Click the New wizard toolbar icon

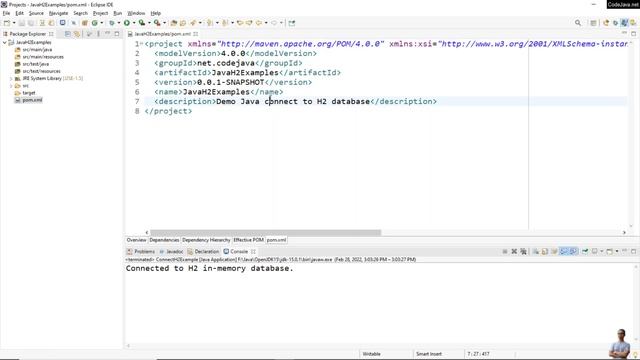click(7, 23)
